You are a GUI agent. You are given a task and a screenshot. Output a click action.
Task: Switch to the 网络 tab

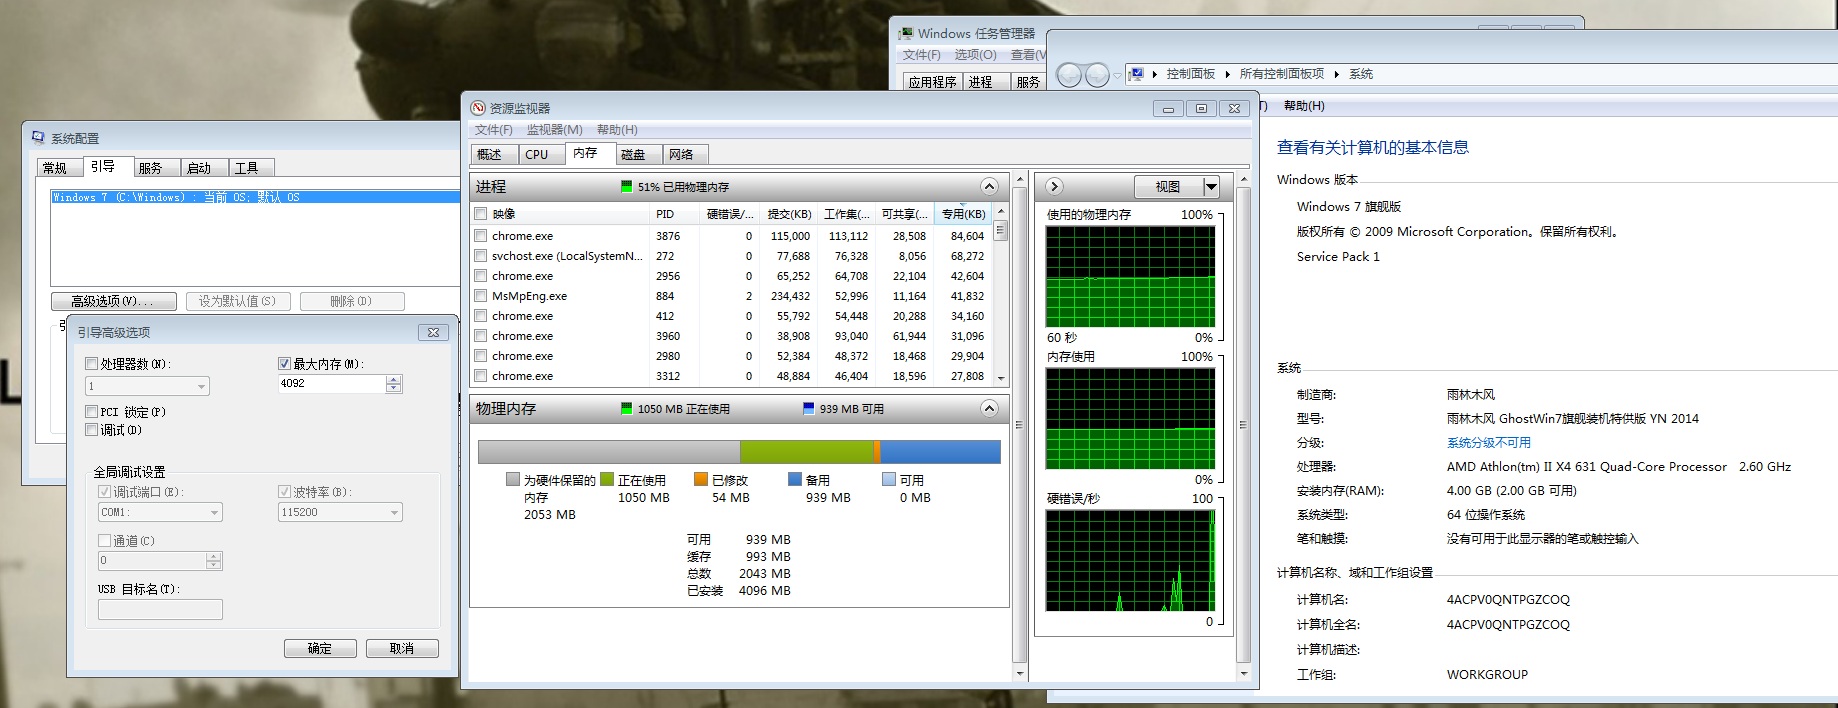685,154
